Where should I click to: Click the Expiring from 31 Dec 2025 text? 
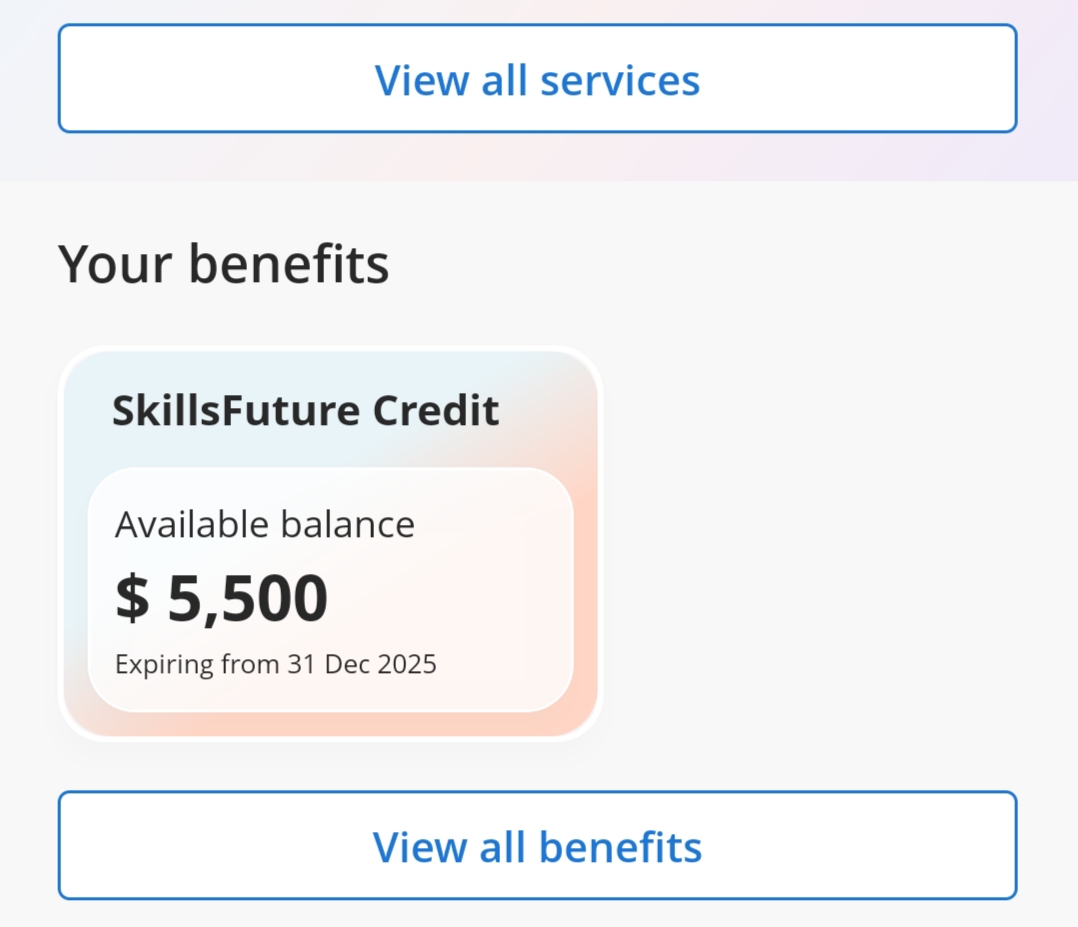click(275, 664)
